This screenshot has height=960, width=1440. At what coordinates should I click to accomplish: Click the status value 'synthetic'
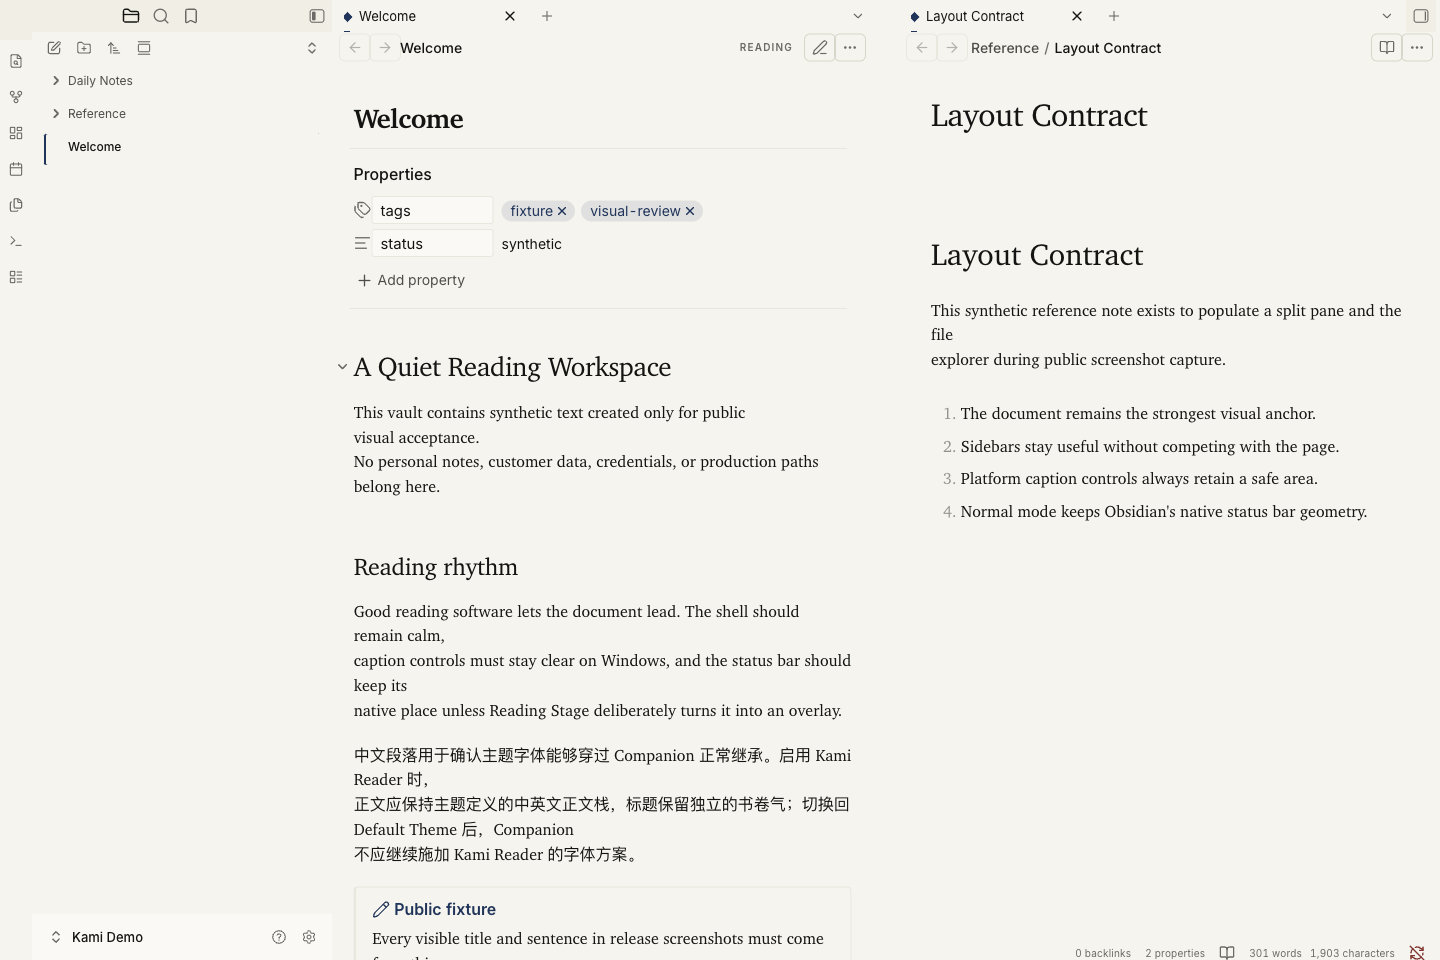pyautogui.click(x=532, y=244)
